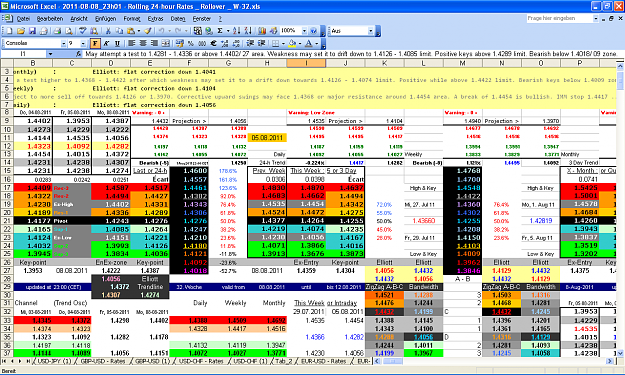Viewport: 625px width, 375px height.
Task: Click the 'Frage hier eingeben' help box
Action: point(560,18)
